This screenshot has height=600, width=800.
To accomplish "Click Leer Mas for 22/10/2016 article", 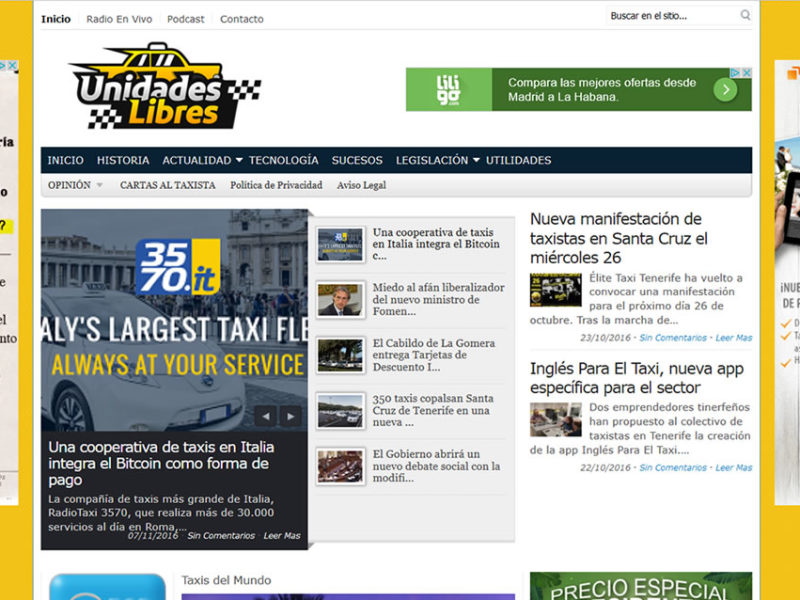I will pos(734,467).
